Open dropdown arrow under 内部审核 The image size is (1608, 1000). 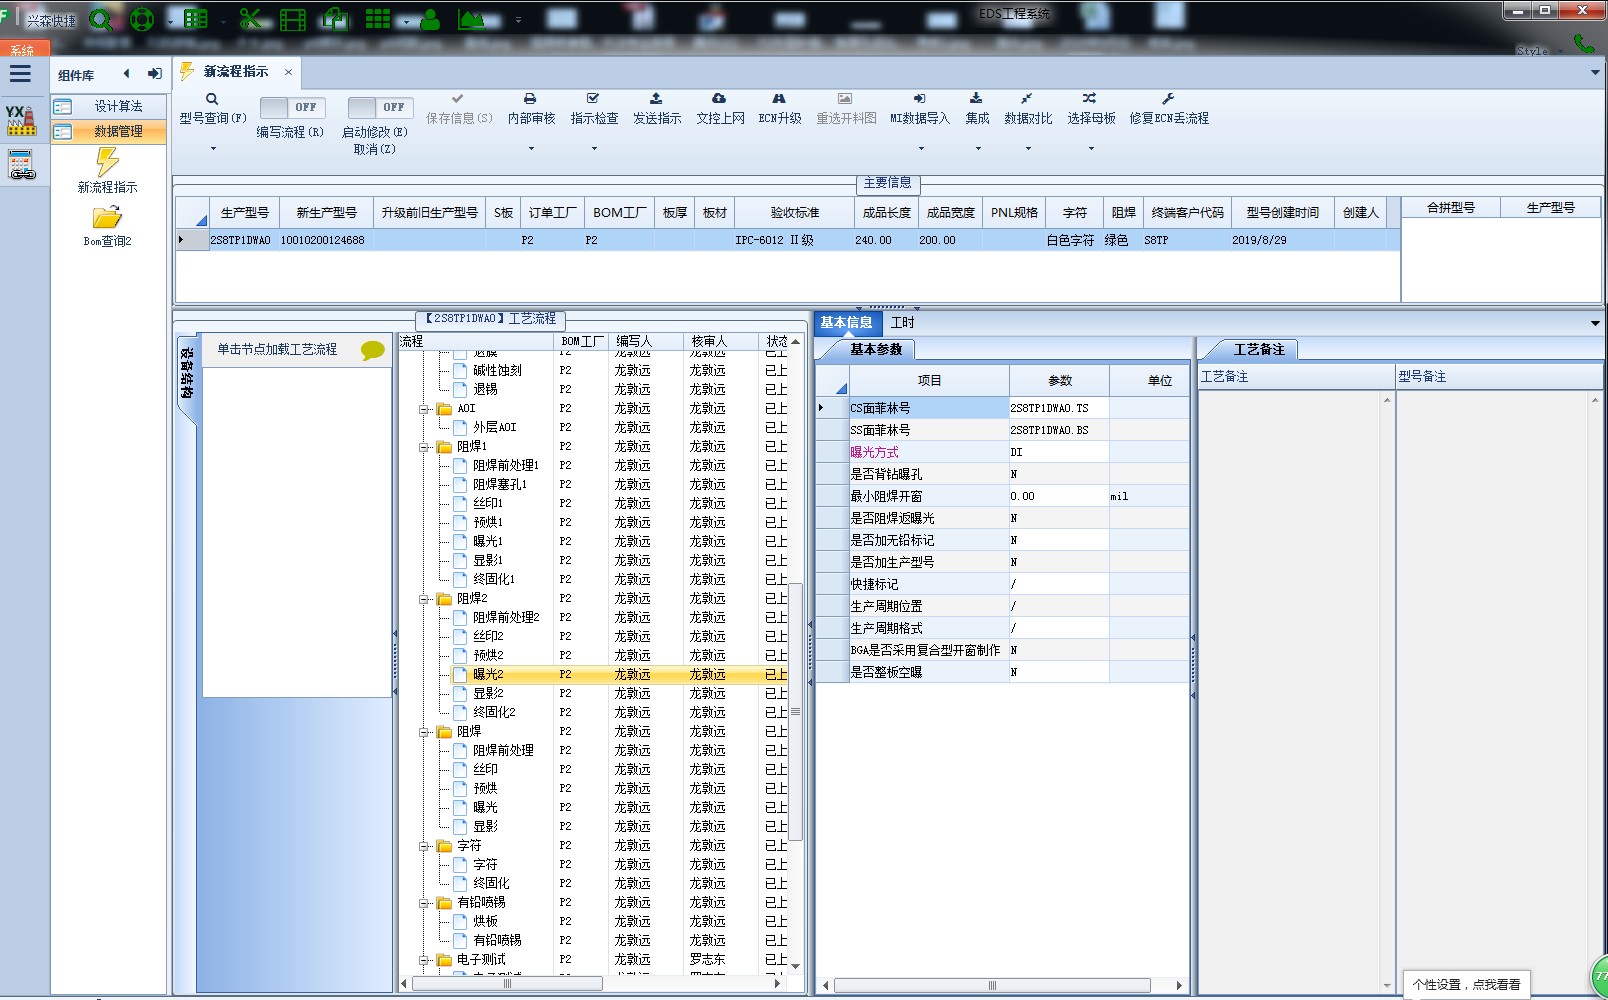[x=531, y=149]
